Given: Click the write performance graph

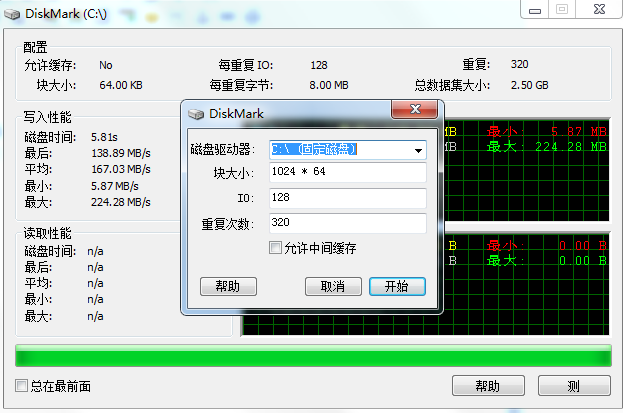Looking at the screenshot, I should [x=526, y=170].
